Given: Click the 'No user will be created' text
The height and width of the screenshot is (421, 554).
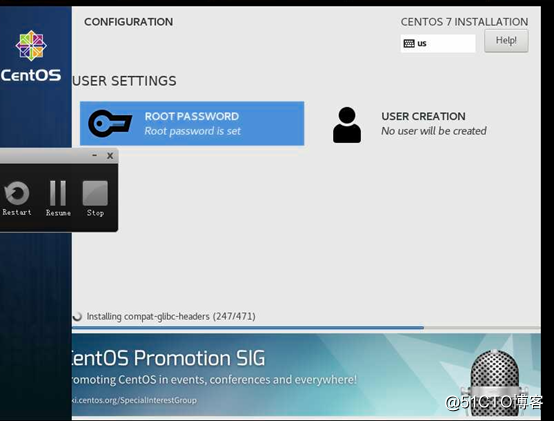Looking at the screenshot, I should (x=434, y=131).
